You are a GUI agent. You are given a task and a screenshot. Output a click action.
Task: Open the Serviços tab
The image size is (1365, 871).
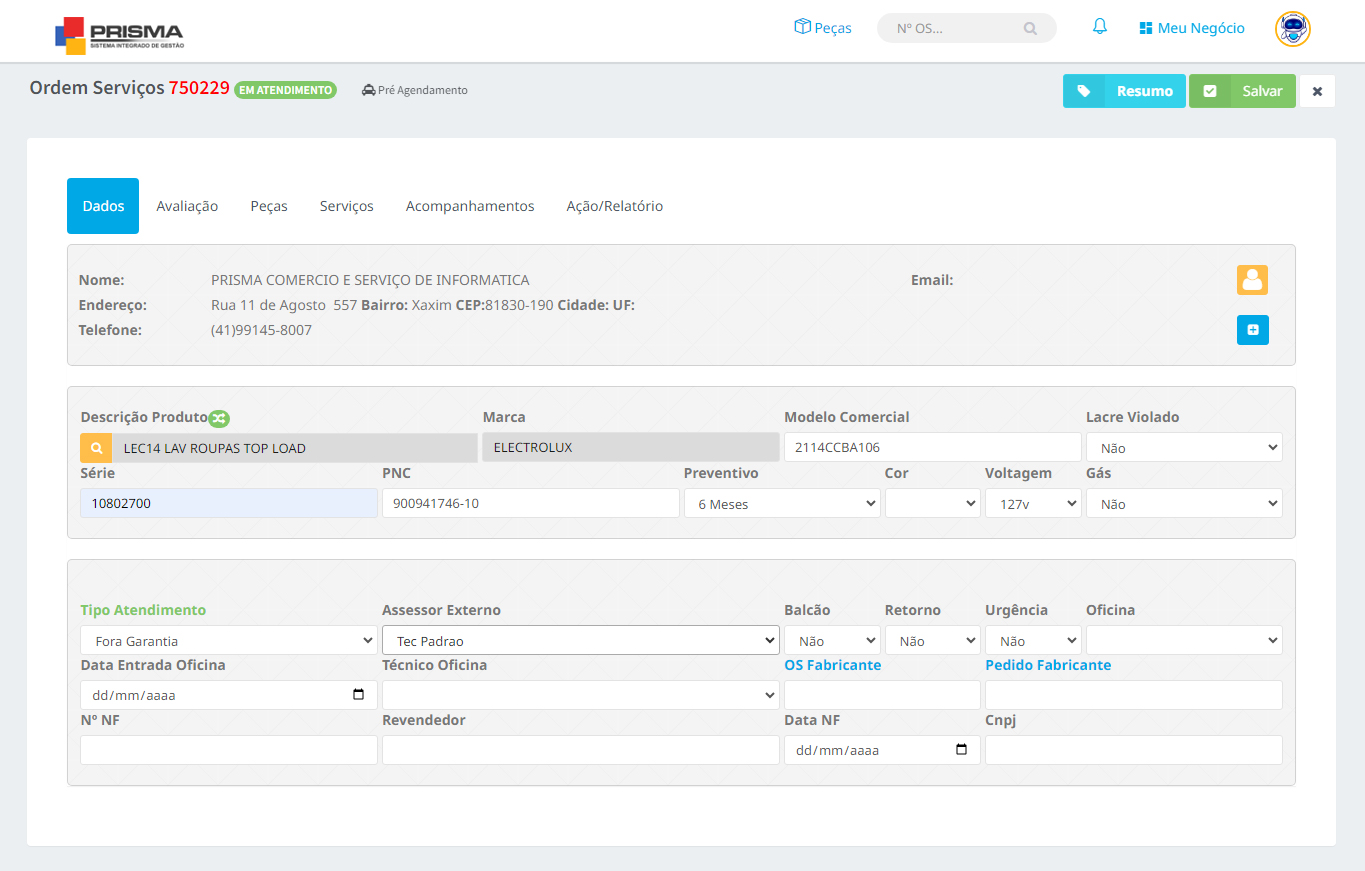[347, 206]
